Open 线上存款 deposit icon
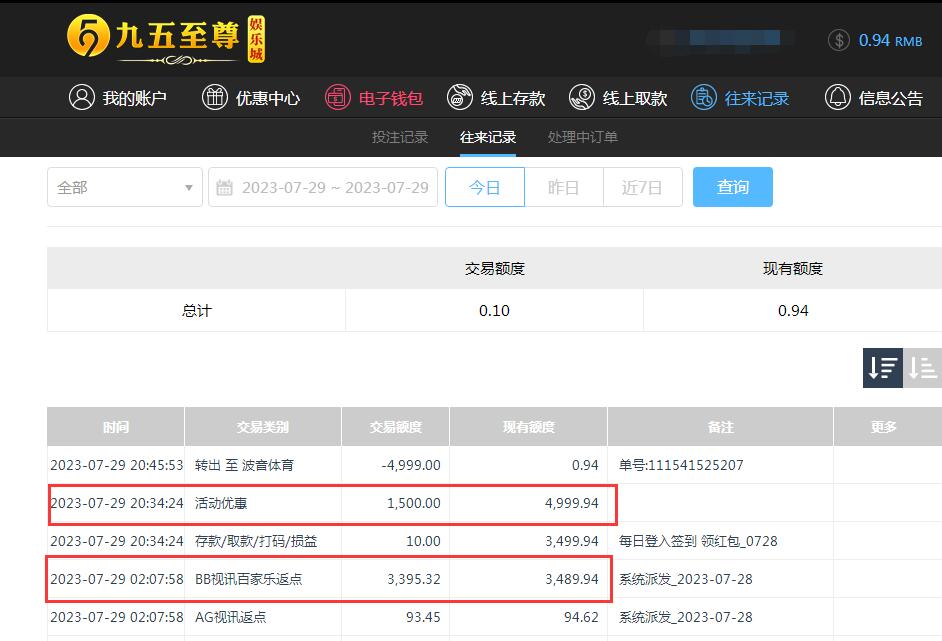The width and height of the screenshot is (942, 641). pos(460,97)
